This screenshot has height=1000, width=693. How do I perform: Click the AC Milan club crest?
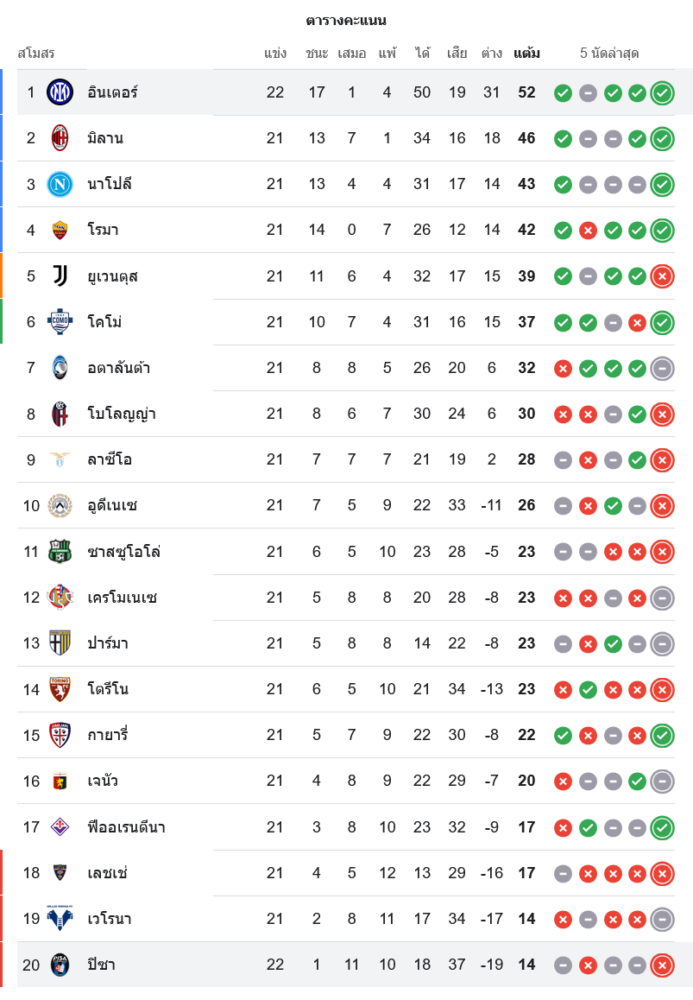click(60, 138)
